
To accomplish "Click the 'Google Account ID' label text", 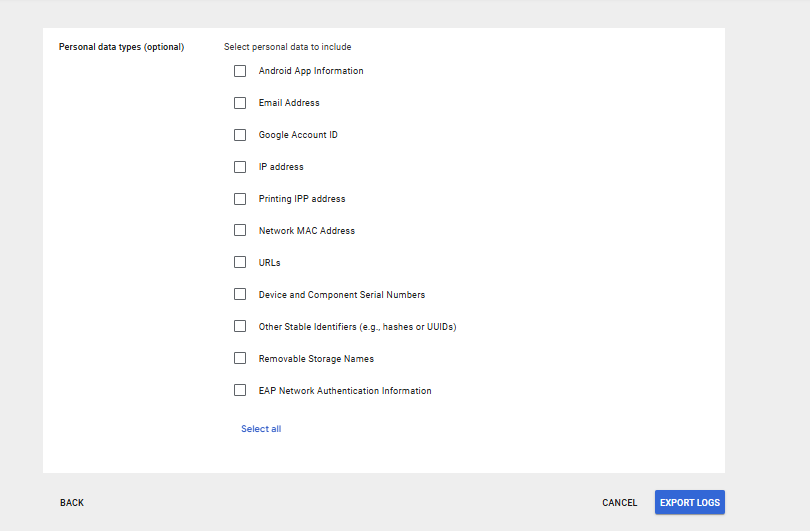I will click(x=298, y=135).
